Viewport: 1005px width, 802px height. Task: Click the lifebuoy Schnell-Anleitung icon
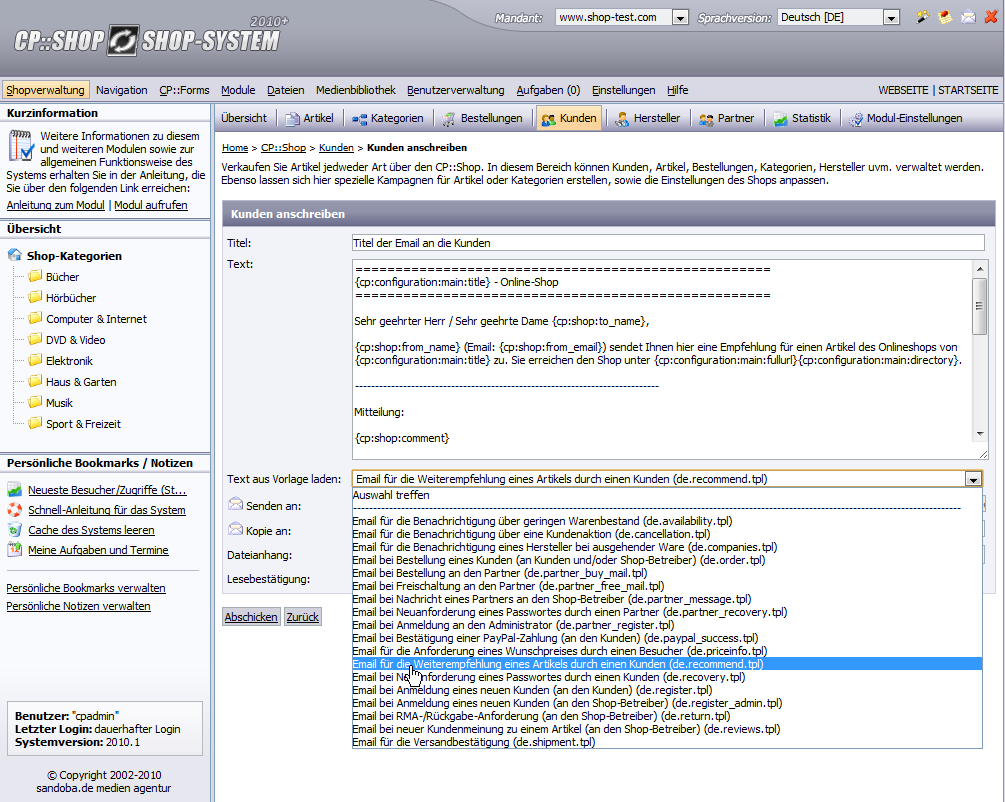coord(15,510)
